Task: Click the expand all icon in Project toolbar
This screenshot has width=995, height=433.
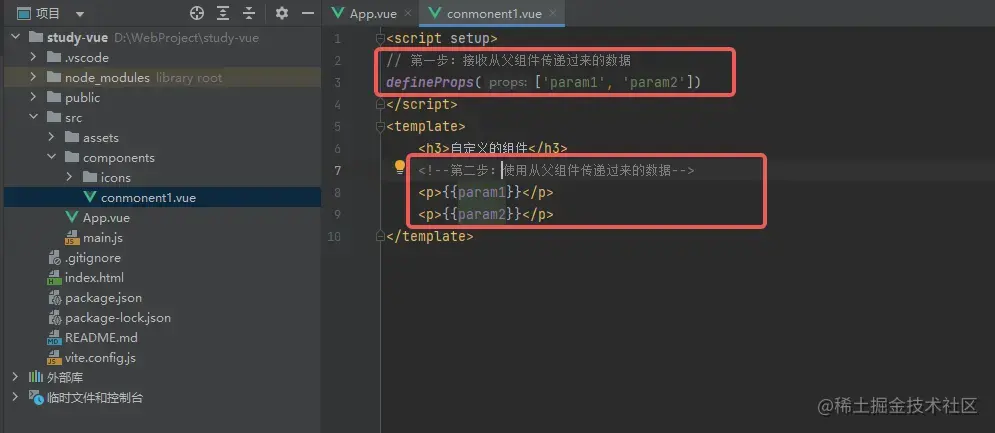Action: click(223, 13)
